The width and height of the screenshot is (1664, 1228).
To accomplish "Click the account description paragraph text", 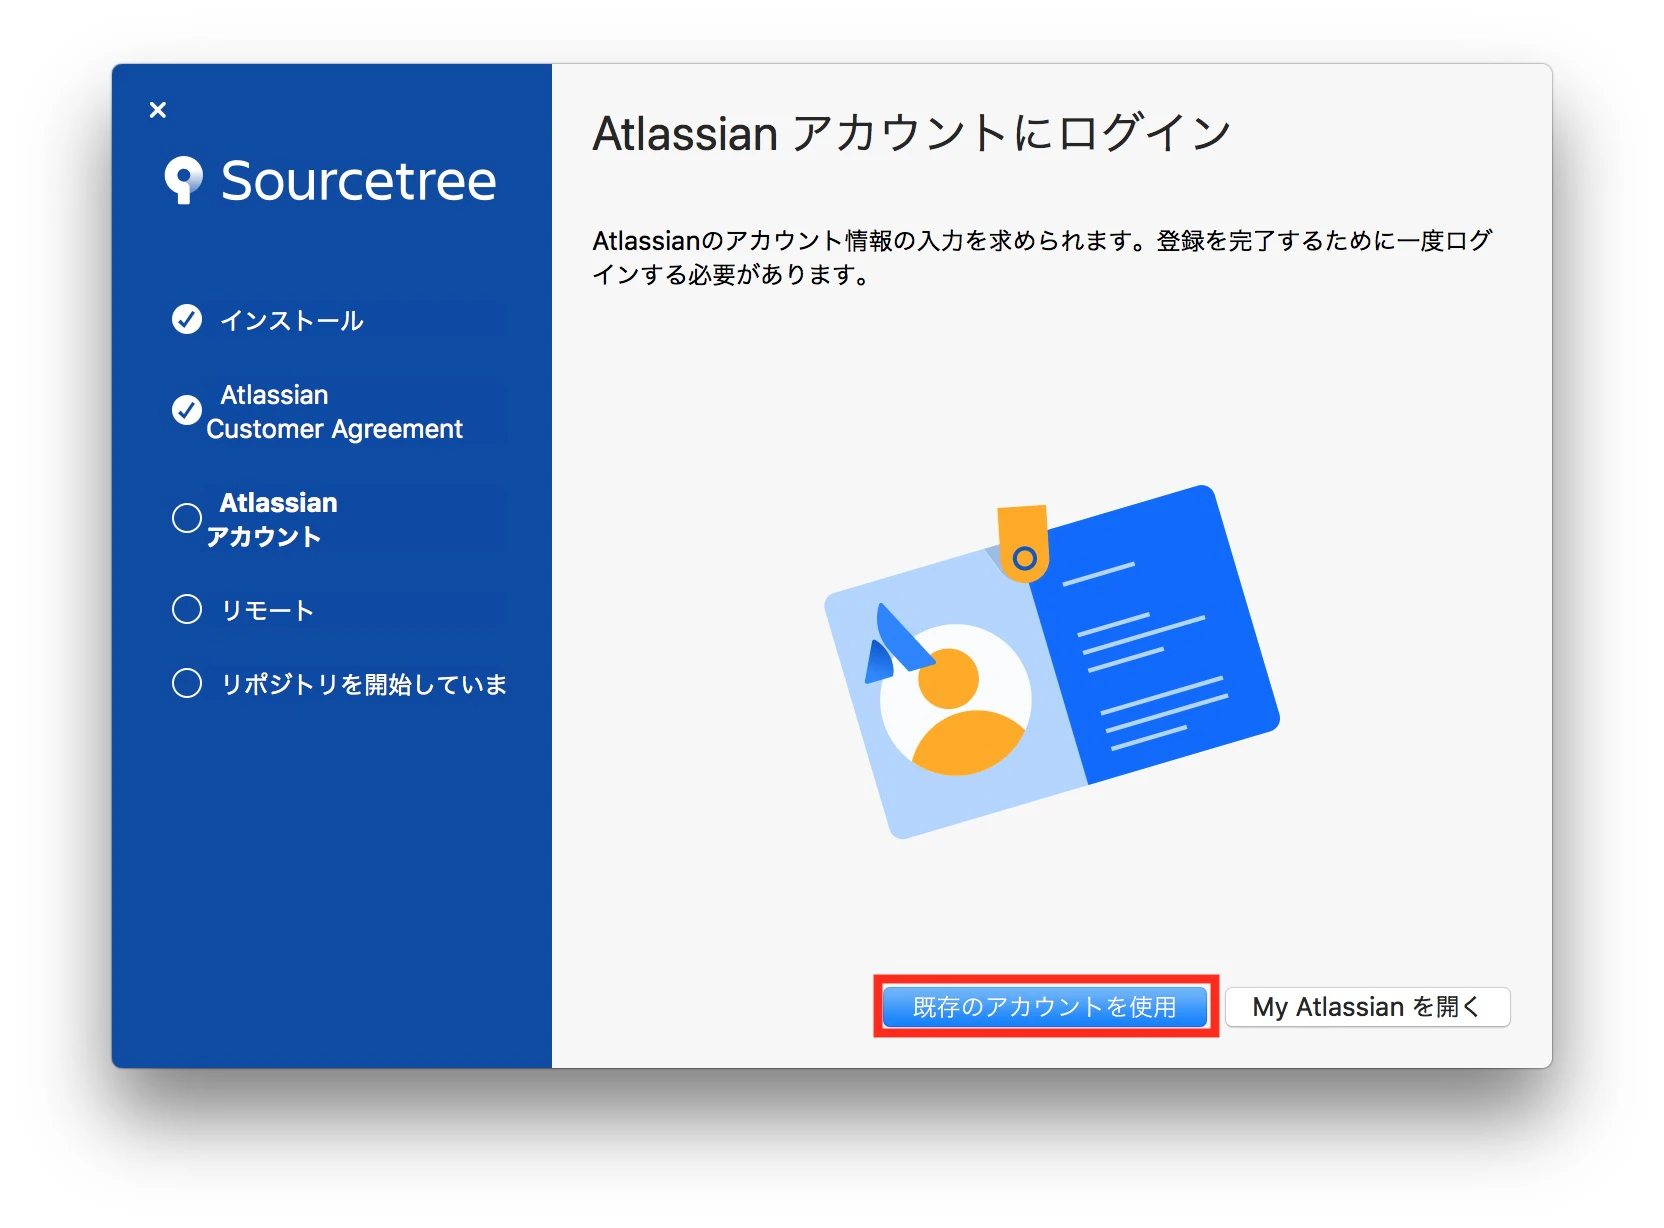I will click(x=1041, y=257).
